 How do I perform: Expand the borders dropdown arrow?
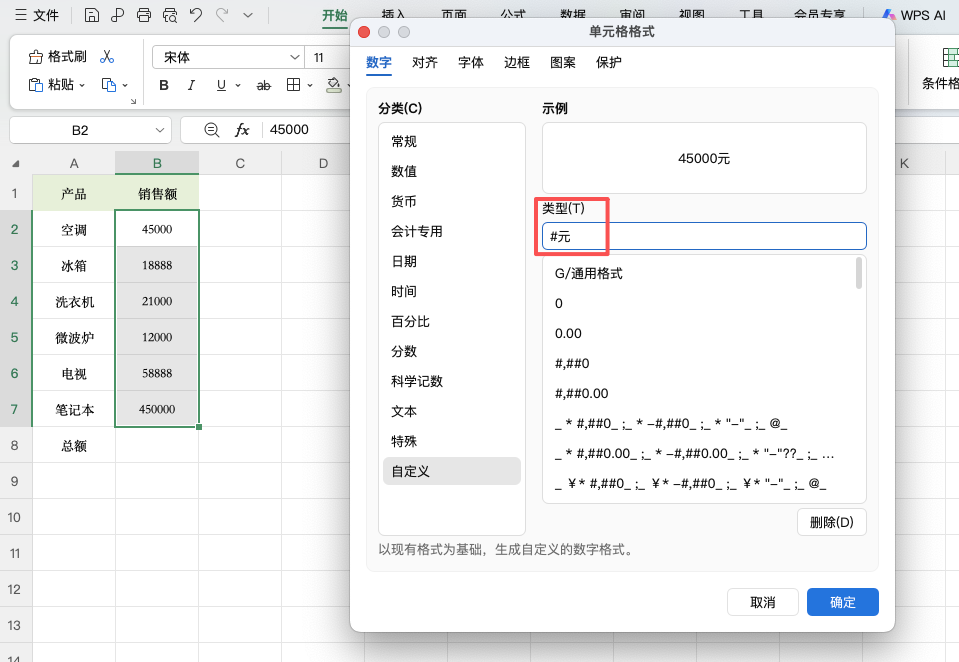pyautogui.click(x=310, y=85)
